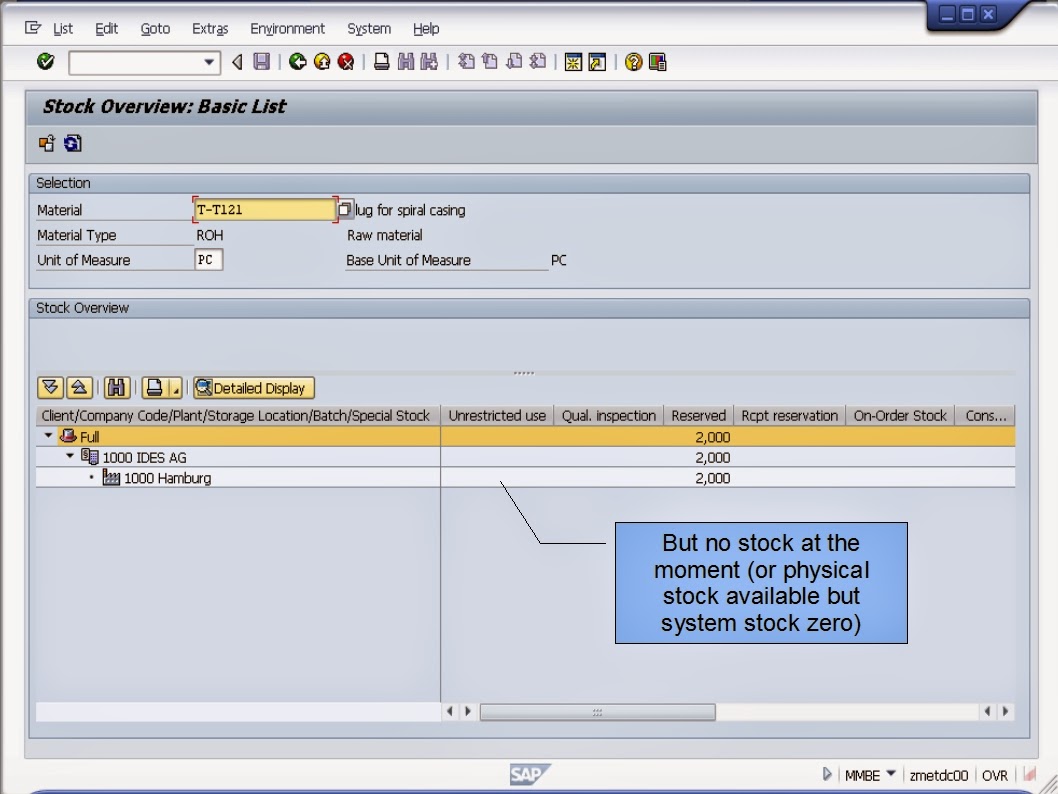Click the scroll left arrow beside the tree column

point(450,711)
